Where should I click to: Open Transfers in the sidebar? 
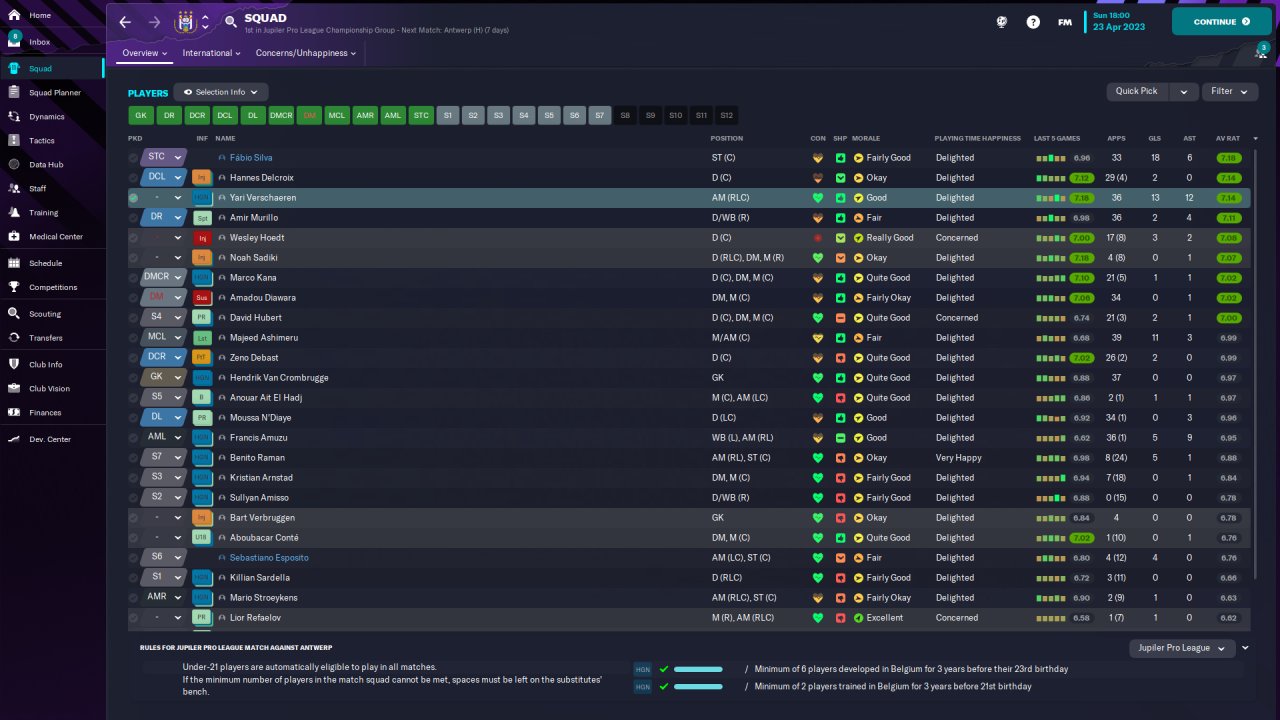coord(46,338)
